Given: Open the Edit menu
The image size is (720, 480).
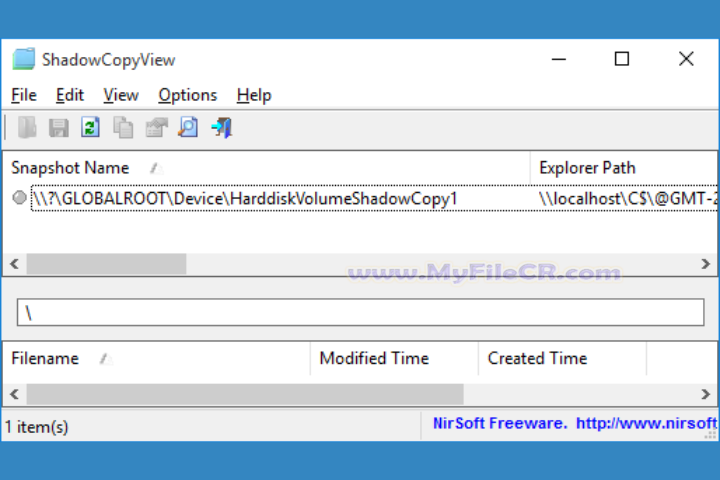Looking at the screenshot, I should [70, 95].
